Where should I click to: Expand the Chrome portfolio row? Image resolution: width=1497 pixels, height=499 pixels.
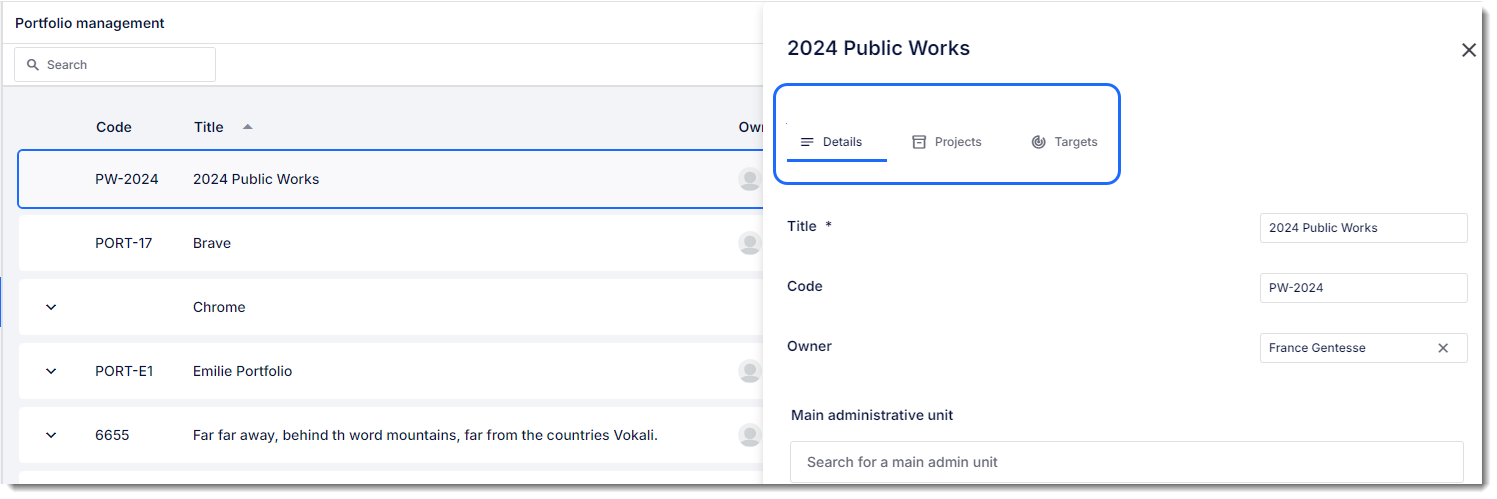point(51,307)
